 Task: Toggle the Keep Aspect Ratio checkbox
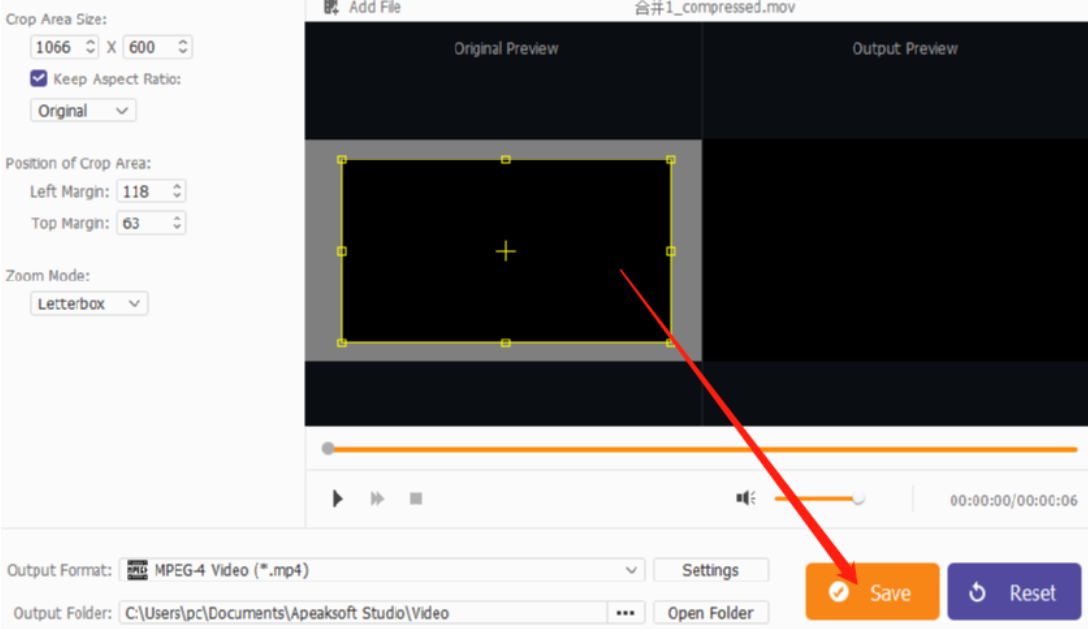click(39, 78)
